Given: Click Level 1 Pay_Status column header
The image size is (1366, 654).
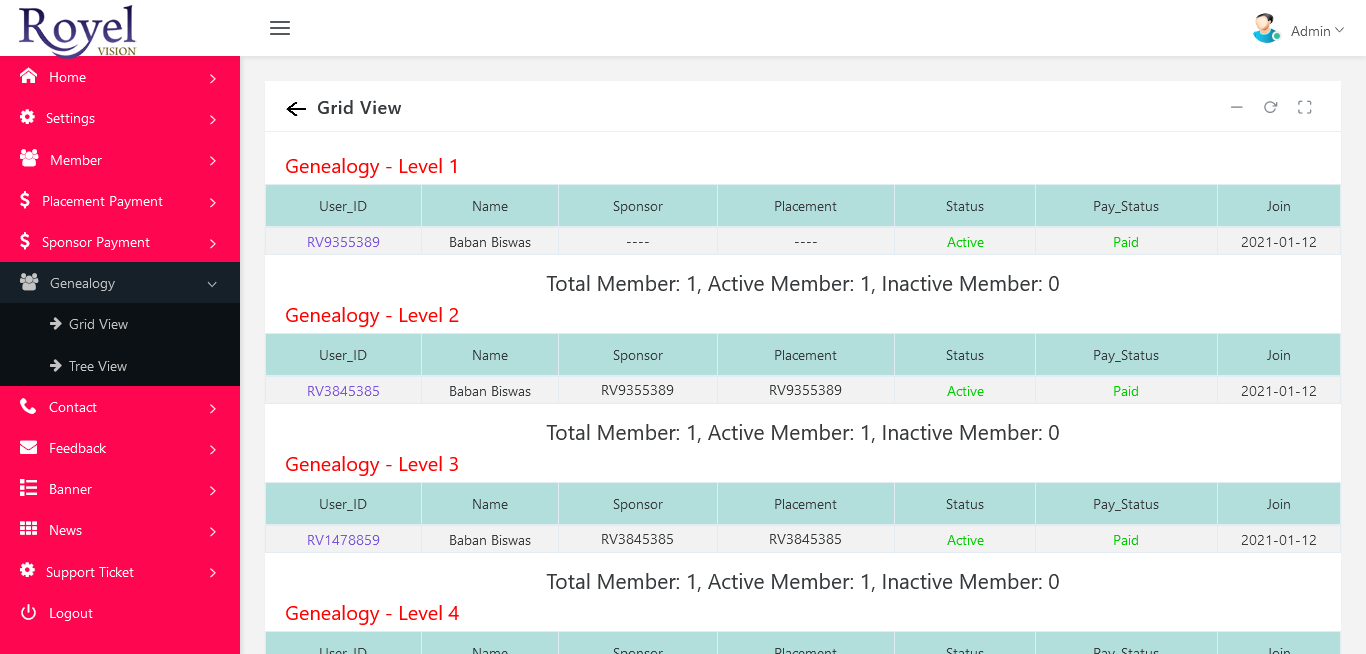Looking at the screenshot, I should tap(1126, 206).
